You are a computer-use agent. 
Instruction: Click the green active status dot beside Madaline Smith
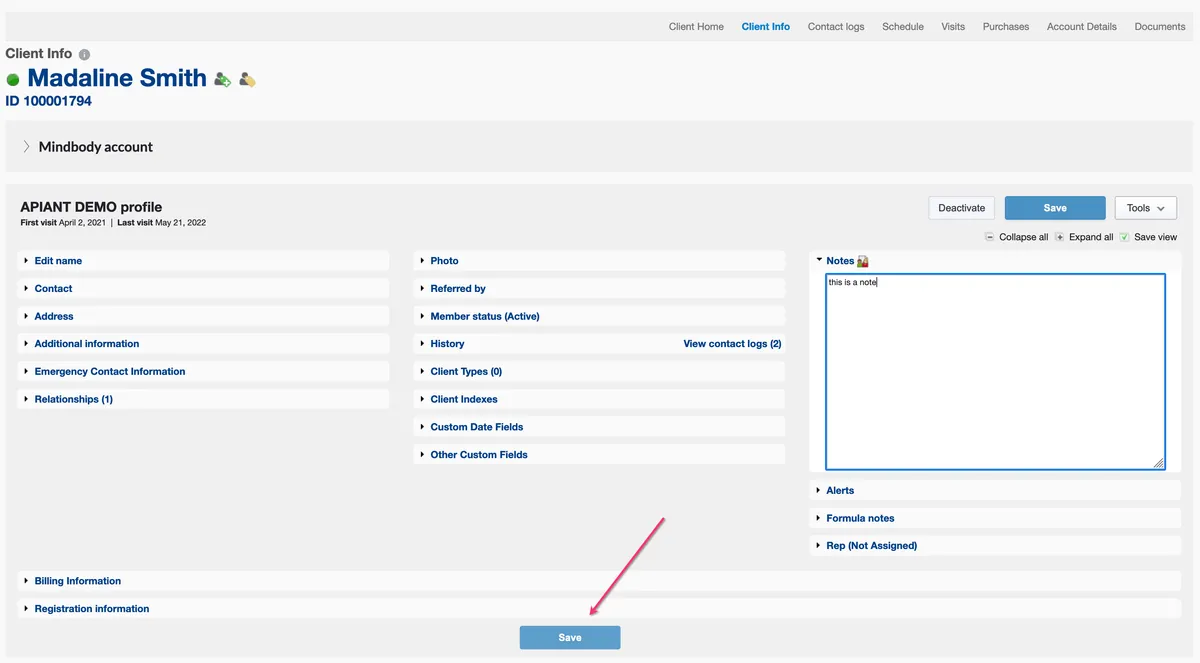click(13, 79)
